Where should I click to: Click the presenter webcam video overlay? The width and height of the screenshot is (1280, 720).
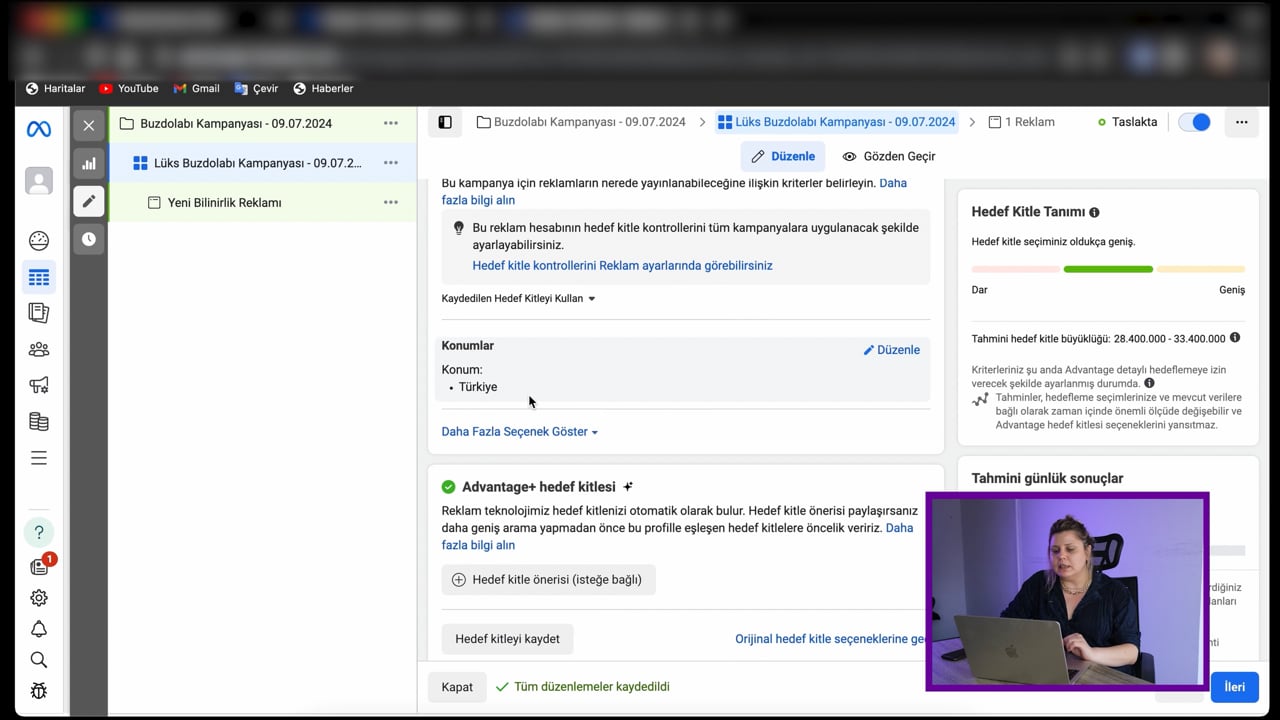[x=1067, y=591]
